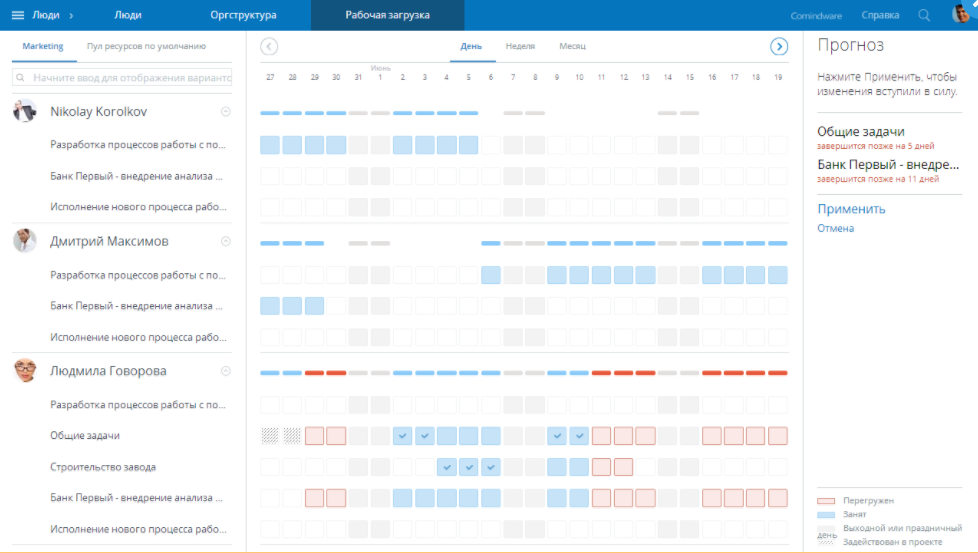Open the hamburger main menu

tap(17, 15)
